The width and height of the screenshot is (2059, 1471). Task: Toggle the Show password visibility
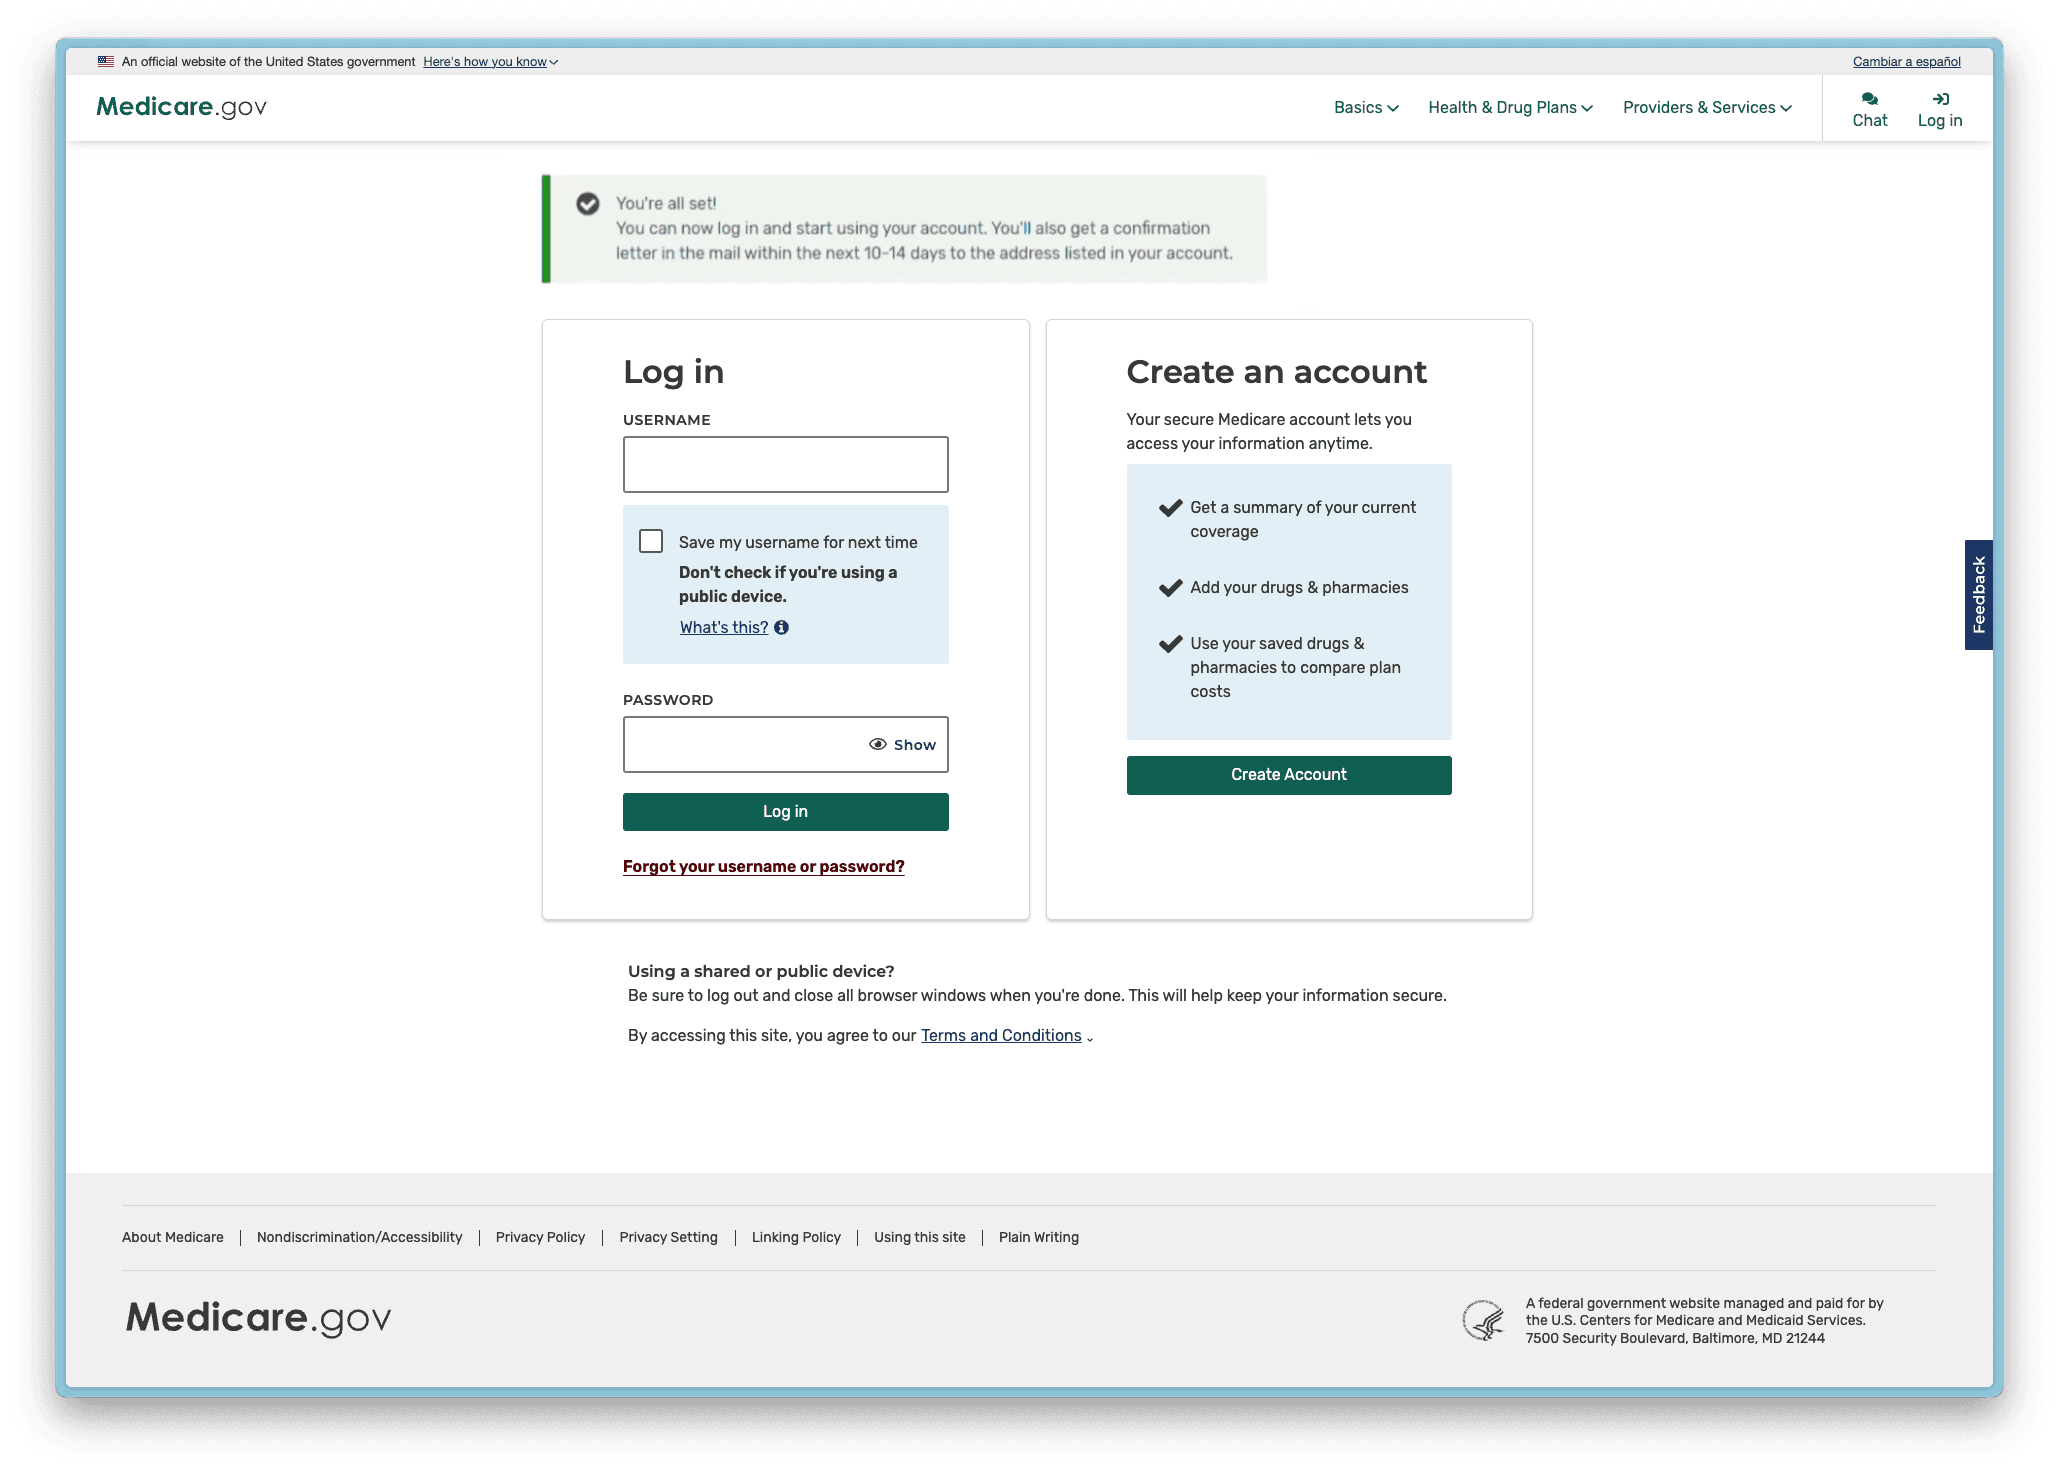(x=899, y=743)
